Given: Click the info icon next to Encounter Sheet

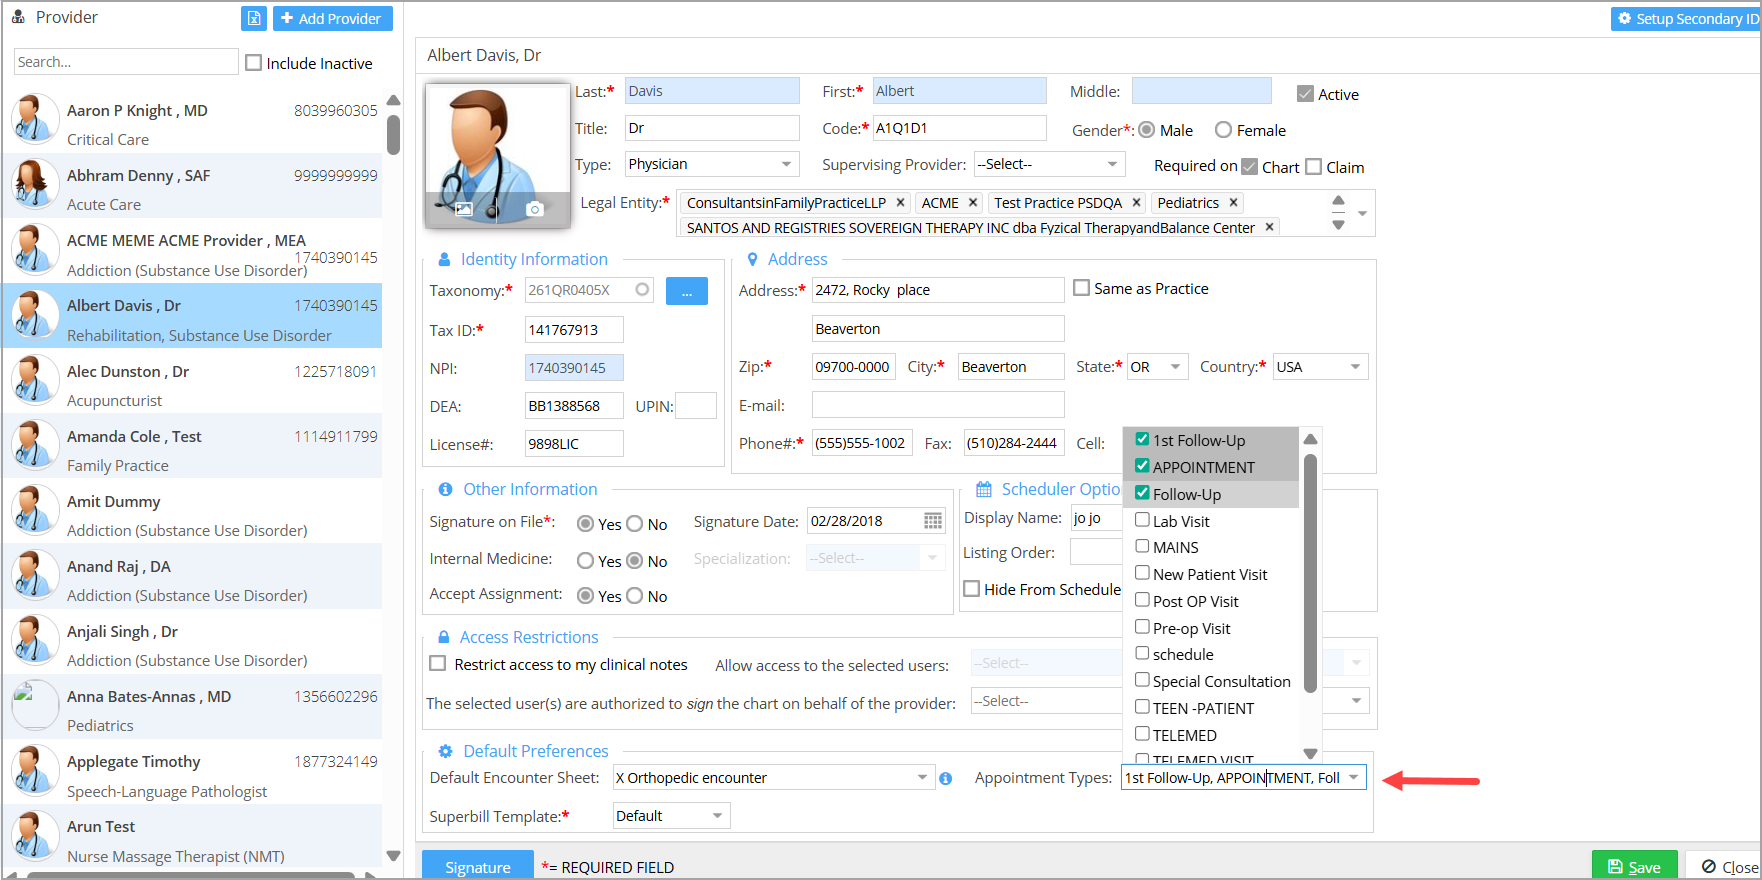Looking at the screenshot, I should 946,778.
